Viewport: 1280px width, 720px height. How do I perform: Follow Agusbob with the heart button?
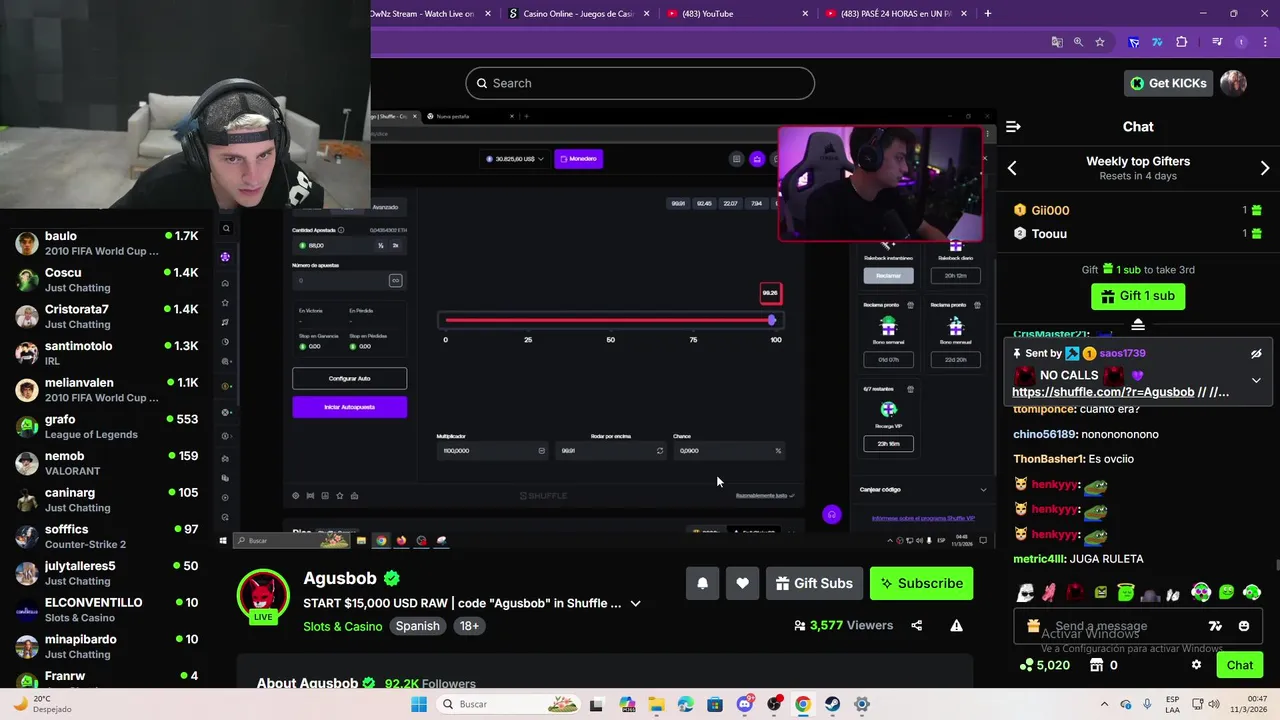click(x=742, y=584)
